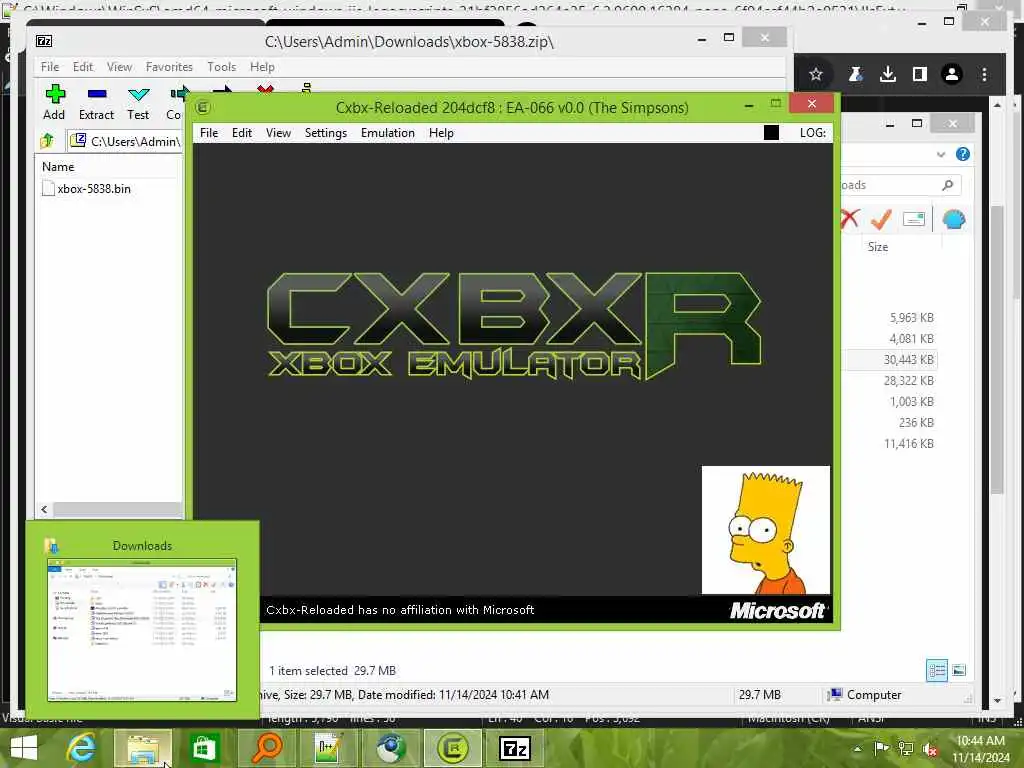Click the File Explorer taskbar icon
This screenshot has width=1024, height=768.
144,748
